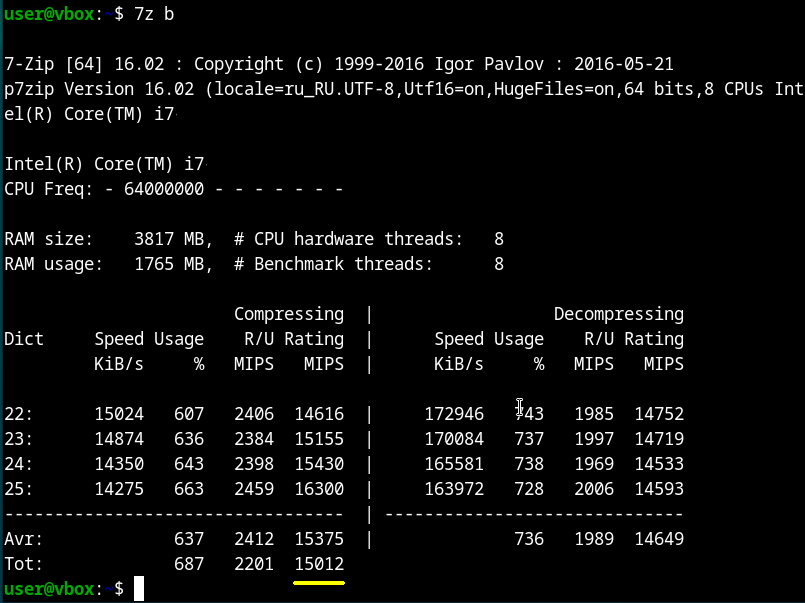This screenshot has height=603, width=805.
Task: Select the decompression rating "14593"
Action: [659, 489]
